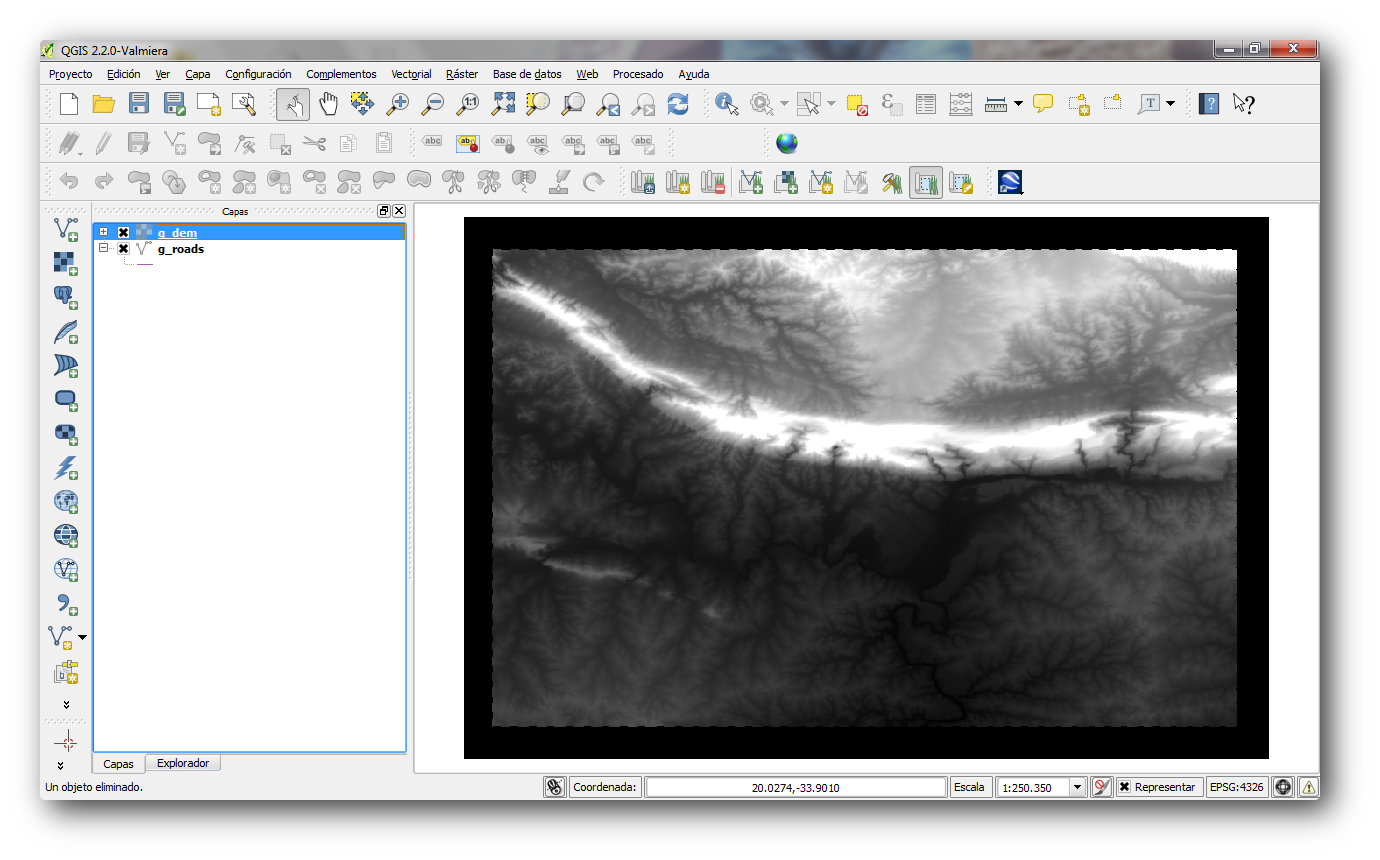
Task: Click the DEM raster map canvas
Action: (866, 488)
